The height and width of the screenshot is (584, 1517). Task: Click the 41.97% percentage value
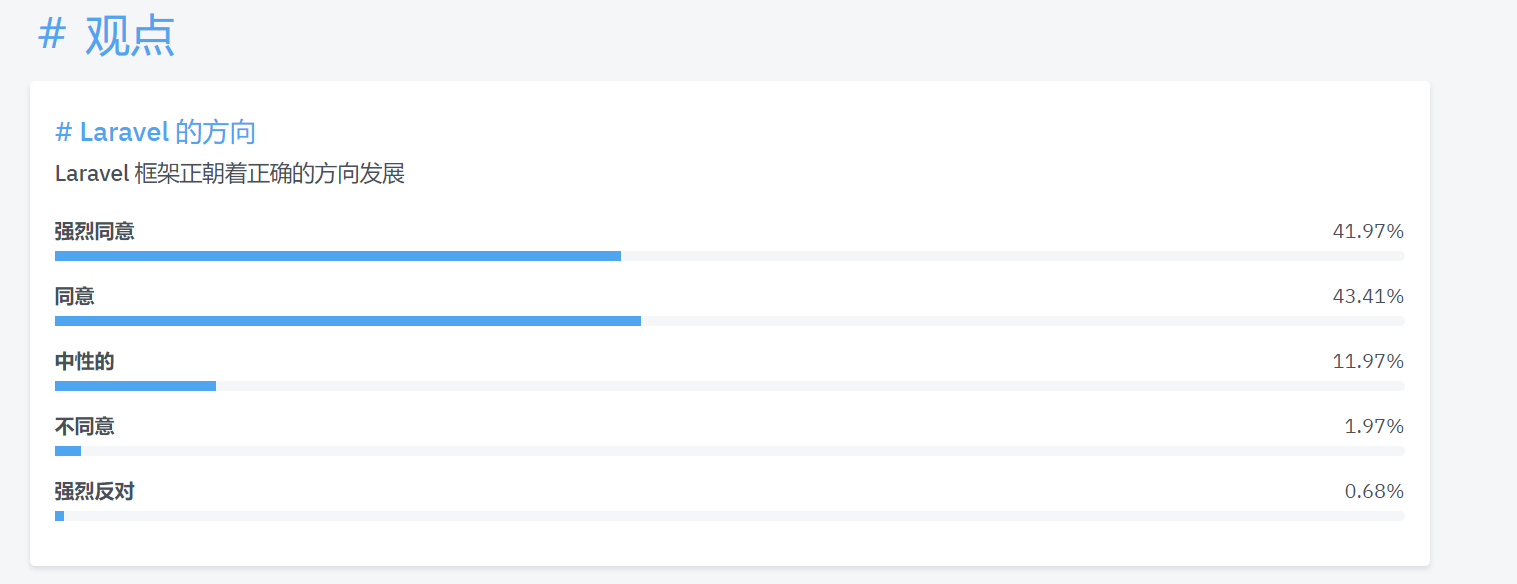(x=1368, y=231)
